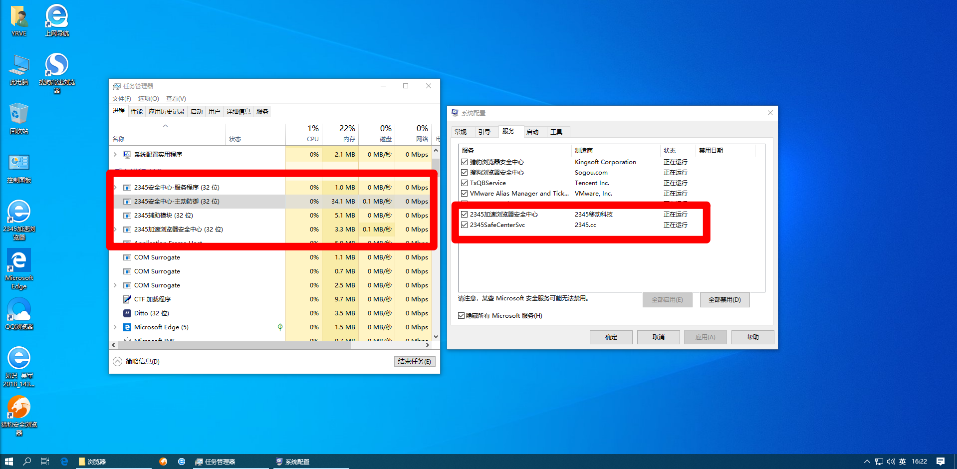Image resolution: width=957 pixels, height=469 pixels.
Task: Uncheck the TxQBService checkbox
Action: pos(466,183)
